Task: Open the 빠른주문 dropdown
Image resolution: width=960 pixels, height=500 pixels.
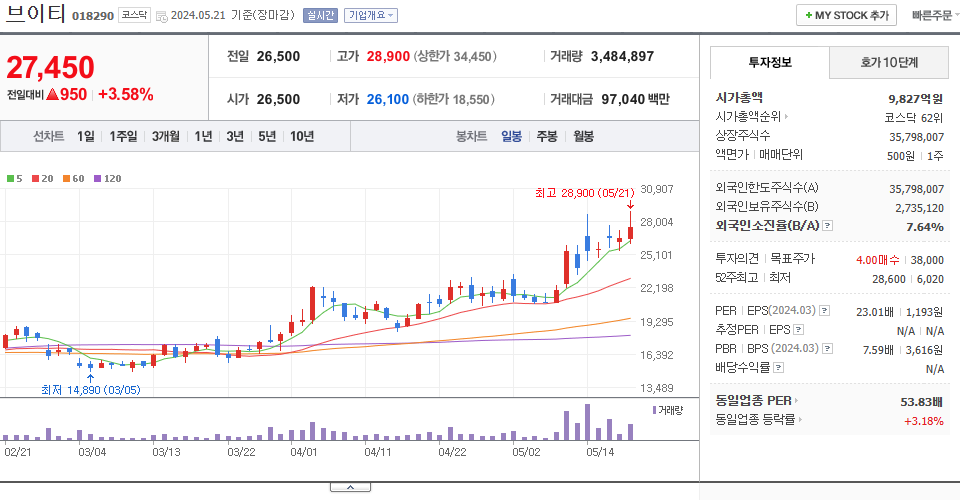Action: tap(935, 15)
